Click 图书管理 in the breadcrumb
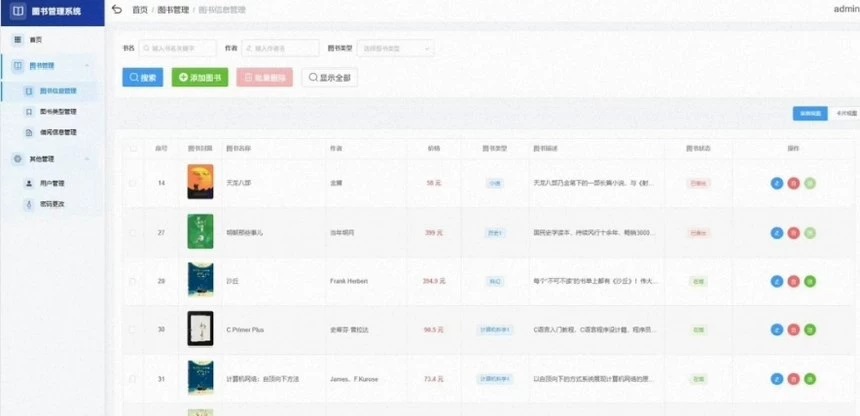 (173, 10)
